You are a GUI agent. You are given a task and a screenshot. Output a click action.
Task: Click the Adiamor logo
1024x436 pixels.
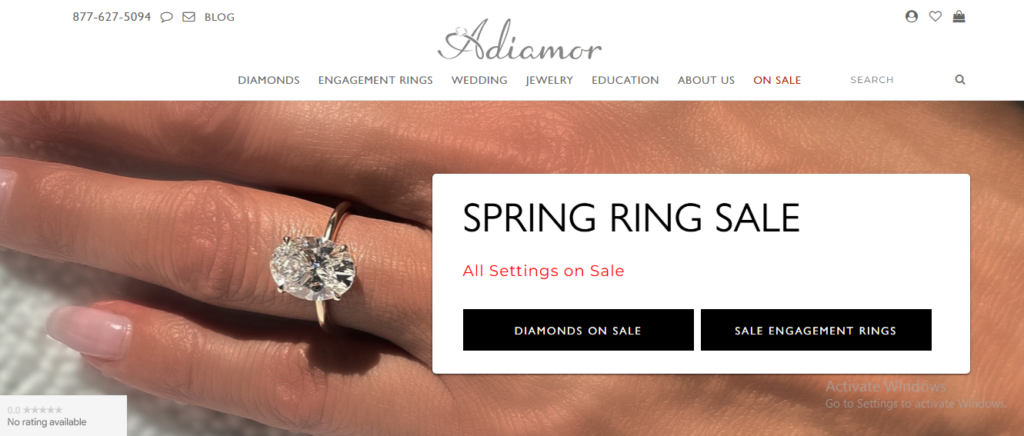tap(520, 40)
